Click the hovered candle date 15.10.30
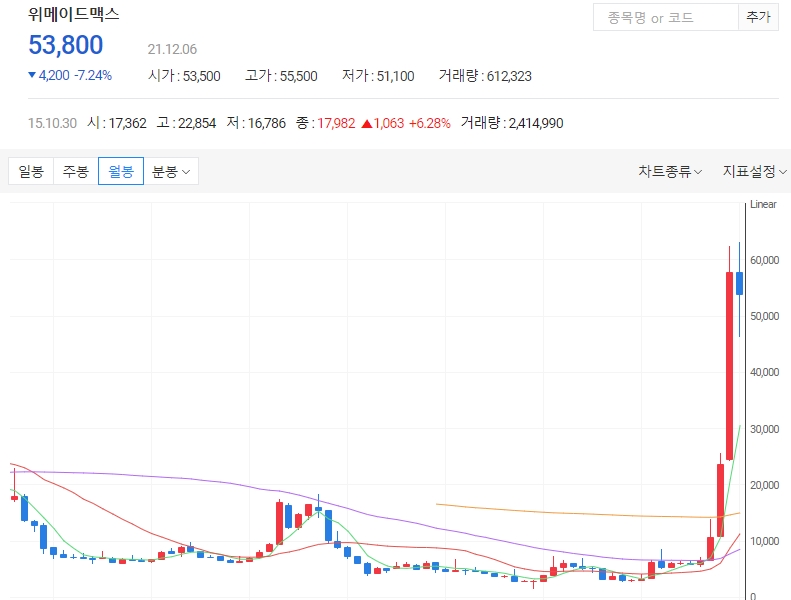This screenshot has width=791, height=600. tap(52, 123)
